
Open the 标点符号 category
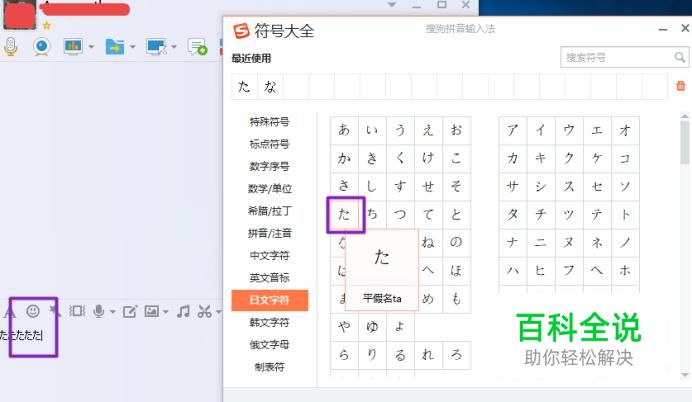269,144
